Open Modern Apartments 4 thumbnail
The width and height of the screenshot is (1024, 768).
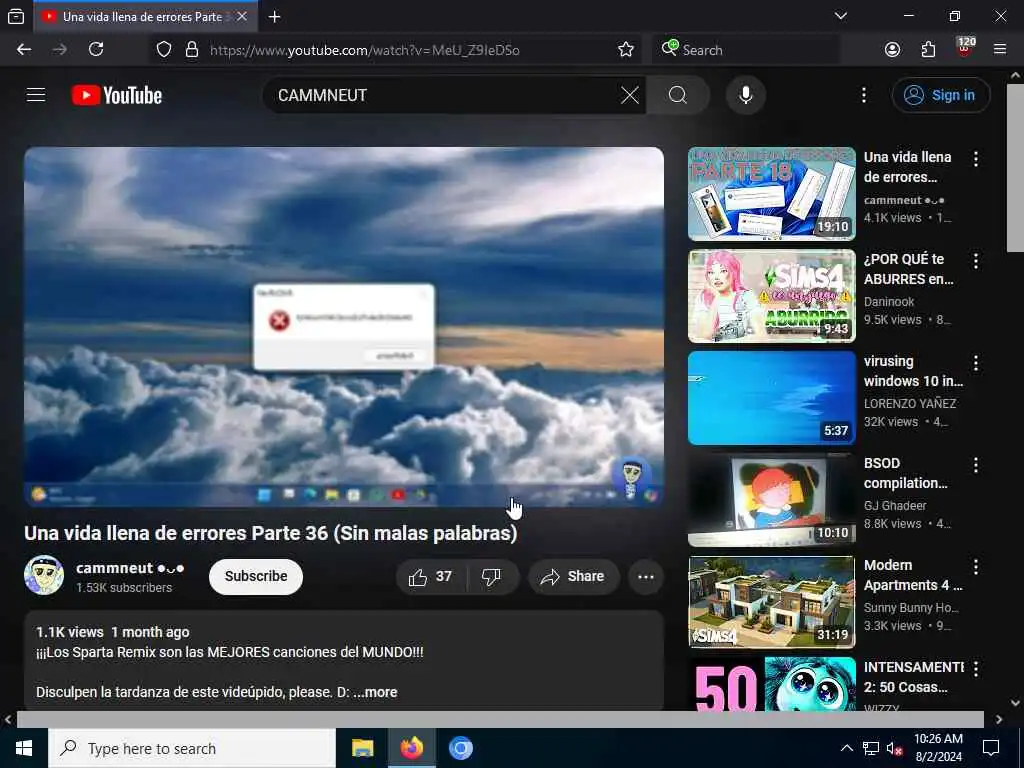[771, 601]
